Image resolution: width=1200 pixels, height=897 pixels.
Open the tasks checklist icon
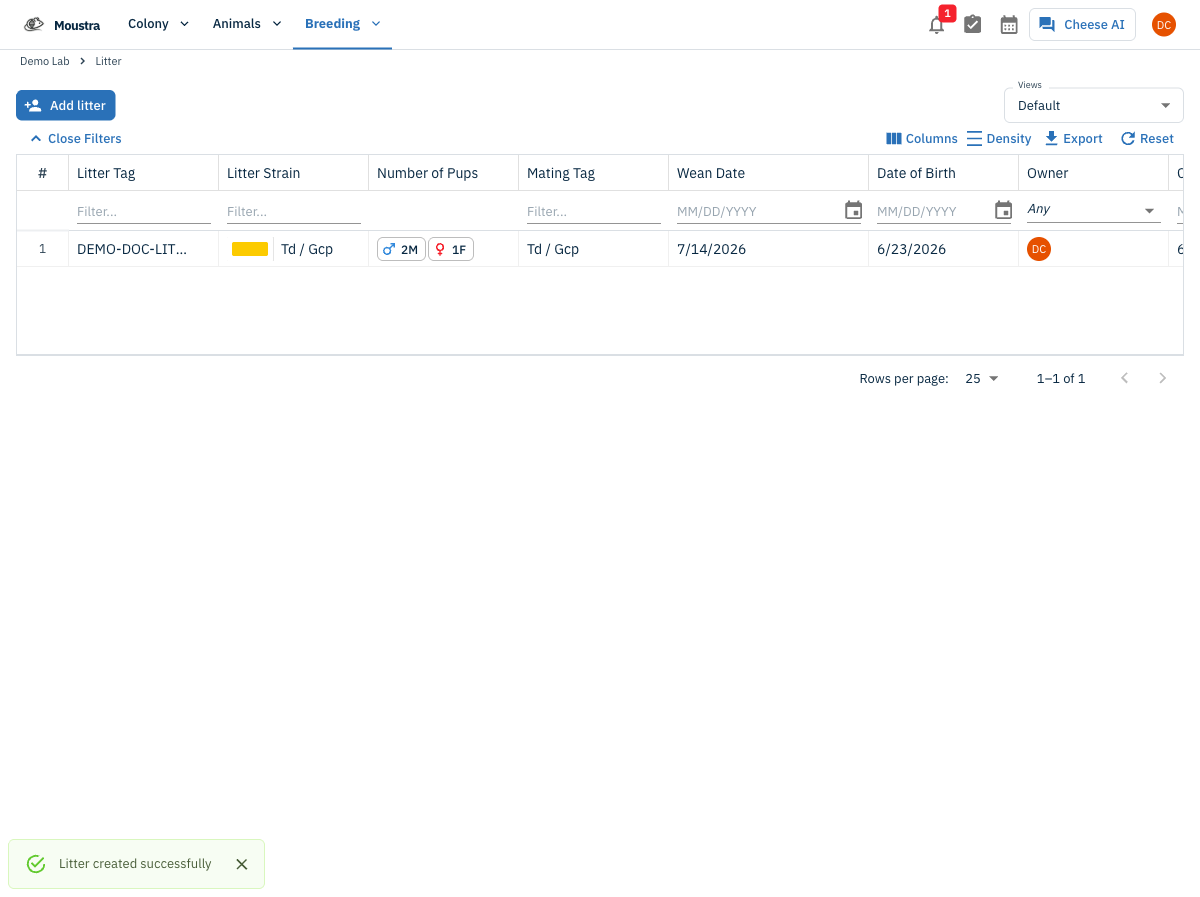[972, 25]
